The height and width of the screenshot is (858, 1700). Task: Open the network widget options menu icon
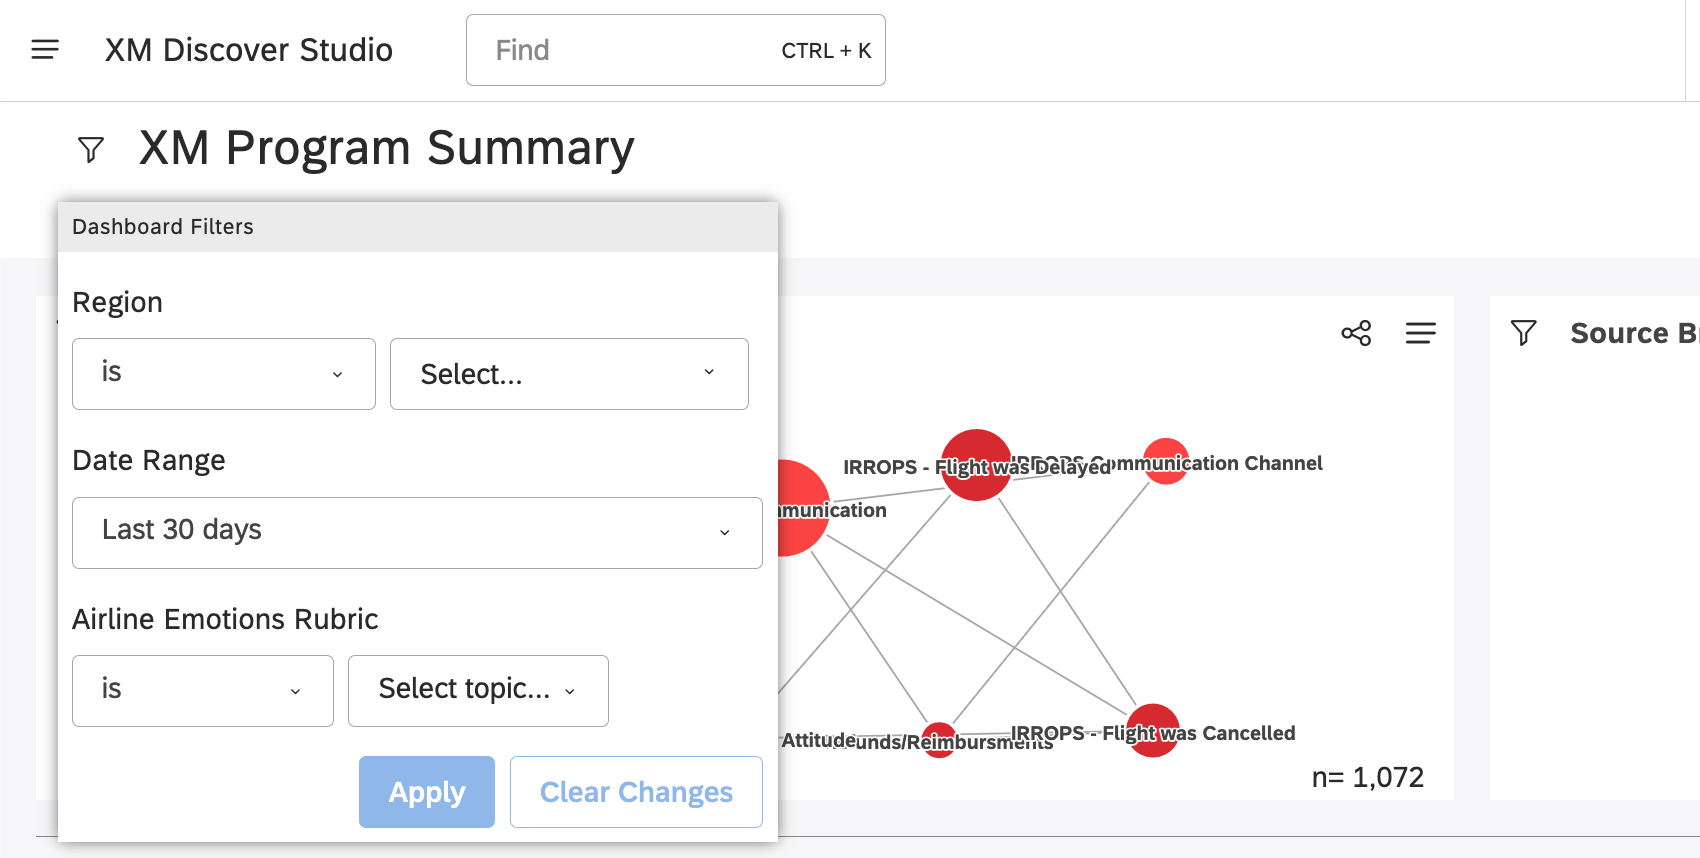pos(1420,333)
